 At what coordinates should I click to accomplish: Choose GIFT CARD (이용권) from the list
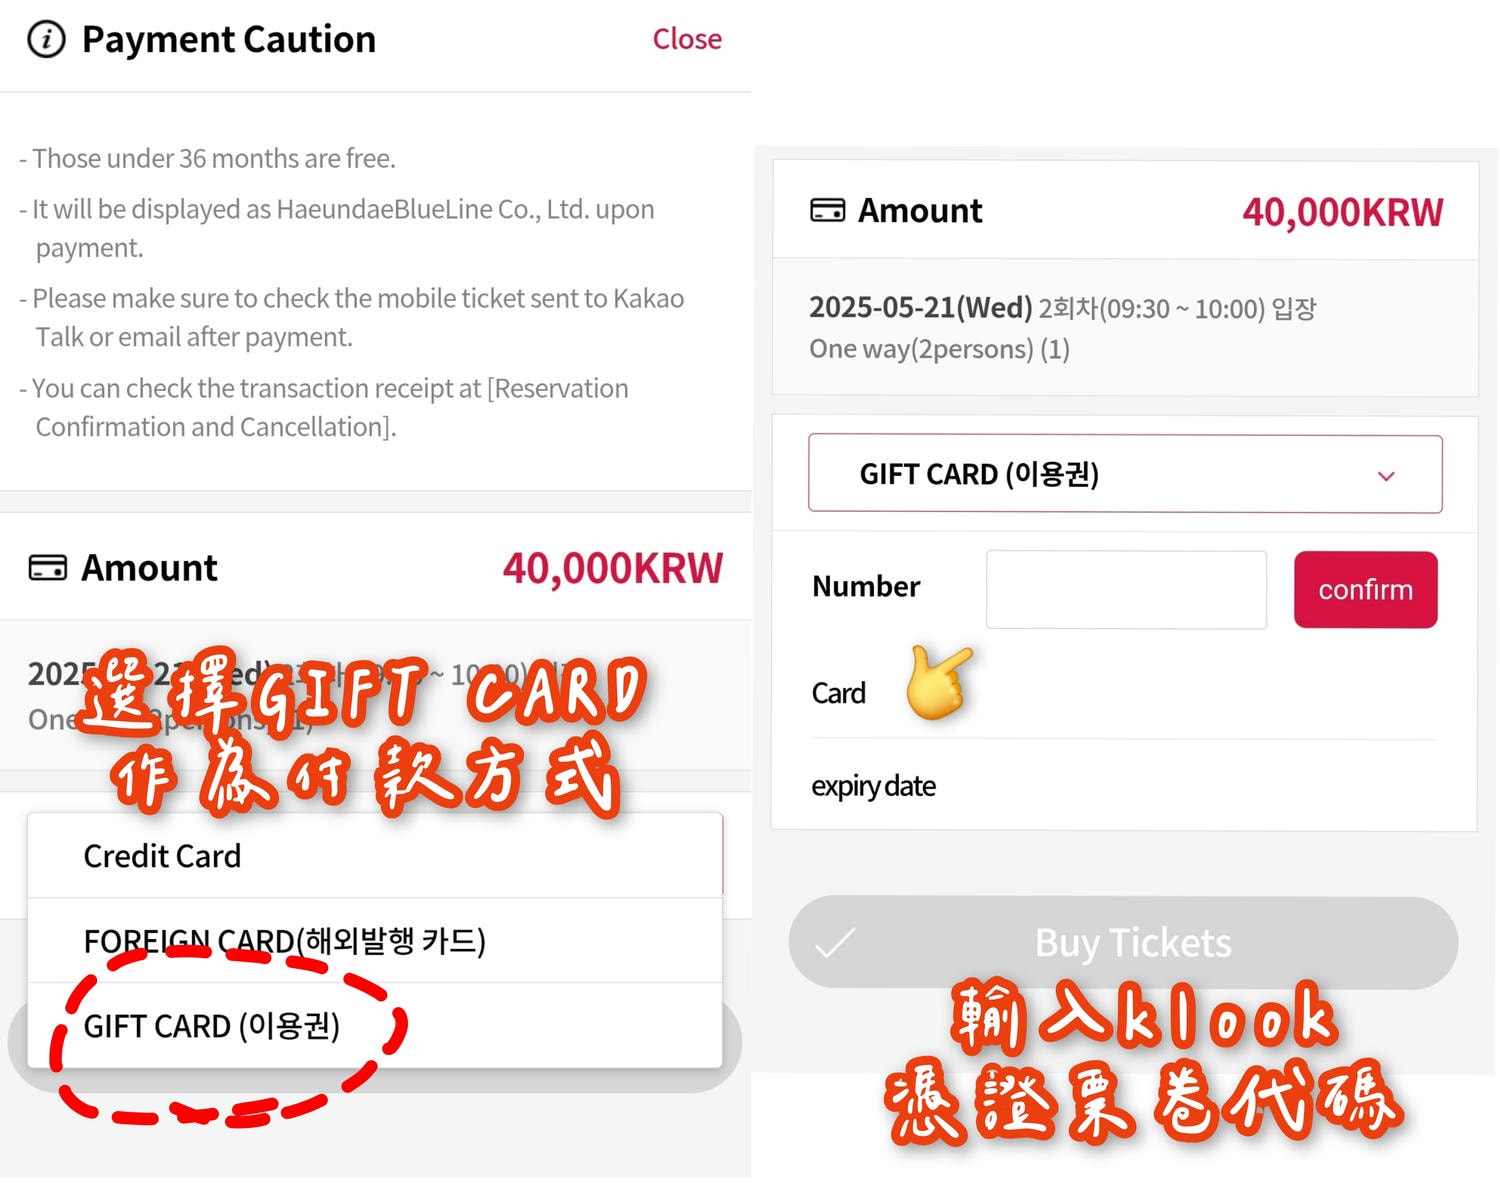(374, 1026)
